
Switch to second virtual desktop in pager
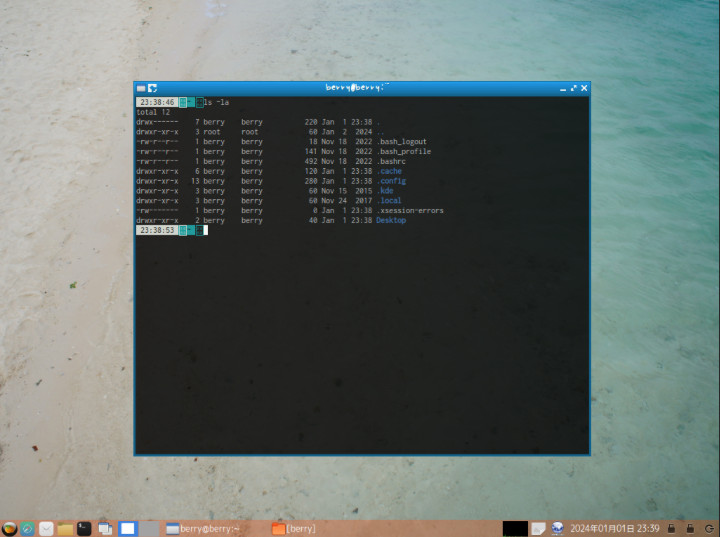click(x=149, y=529)
